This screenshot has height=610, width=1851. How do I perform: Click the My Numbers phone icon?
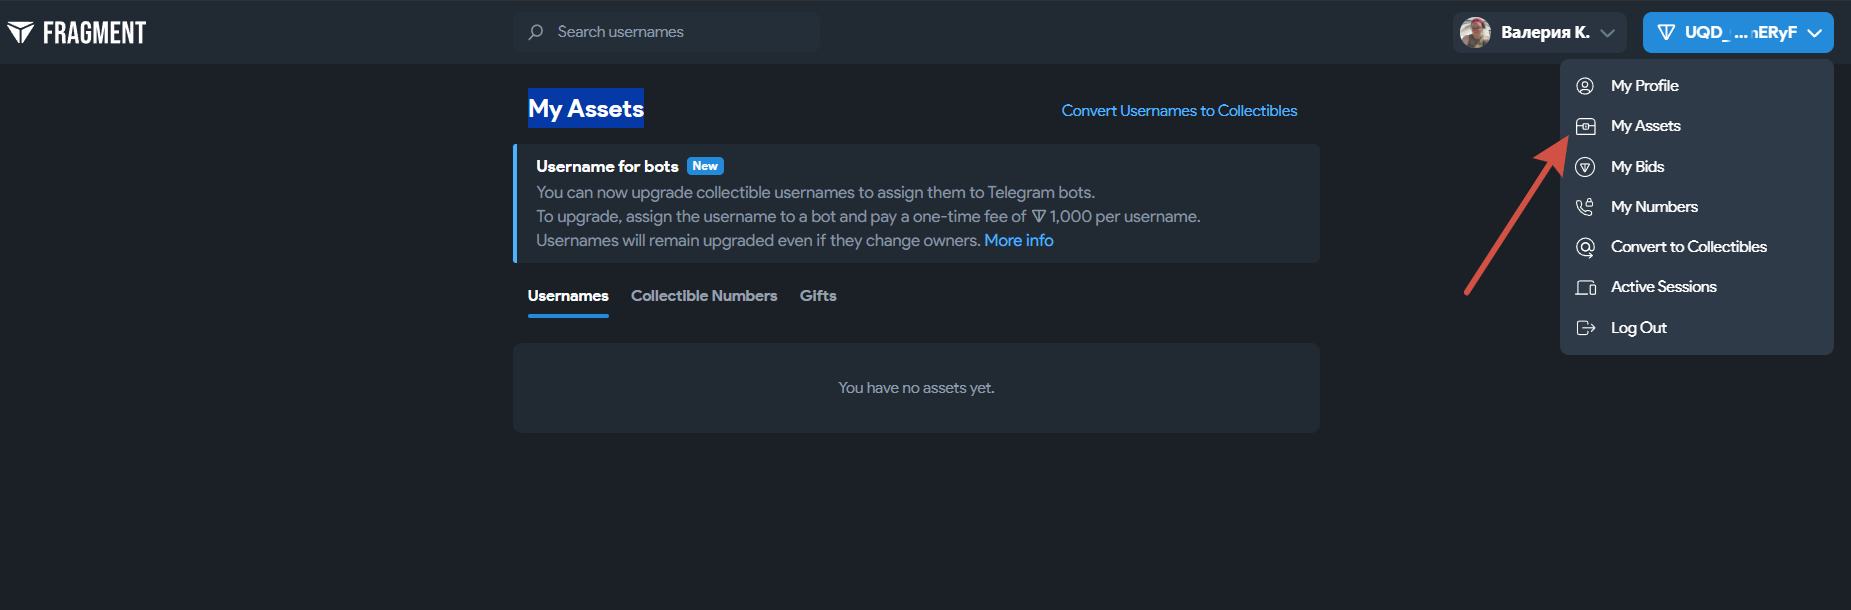tap(1585, 207)
